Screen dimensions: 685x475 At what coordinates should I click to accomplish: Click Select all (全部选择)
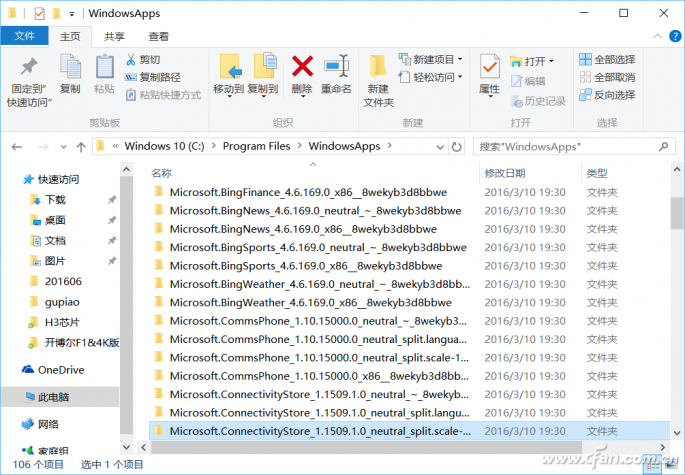coord(607,59)
